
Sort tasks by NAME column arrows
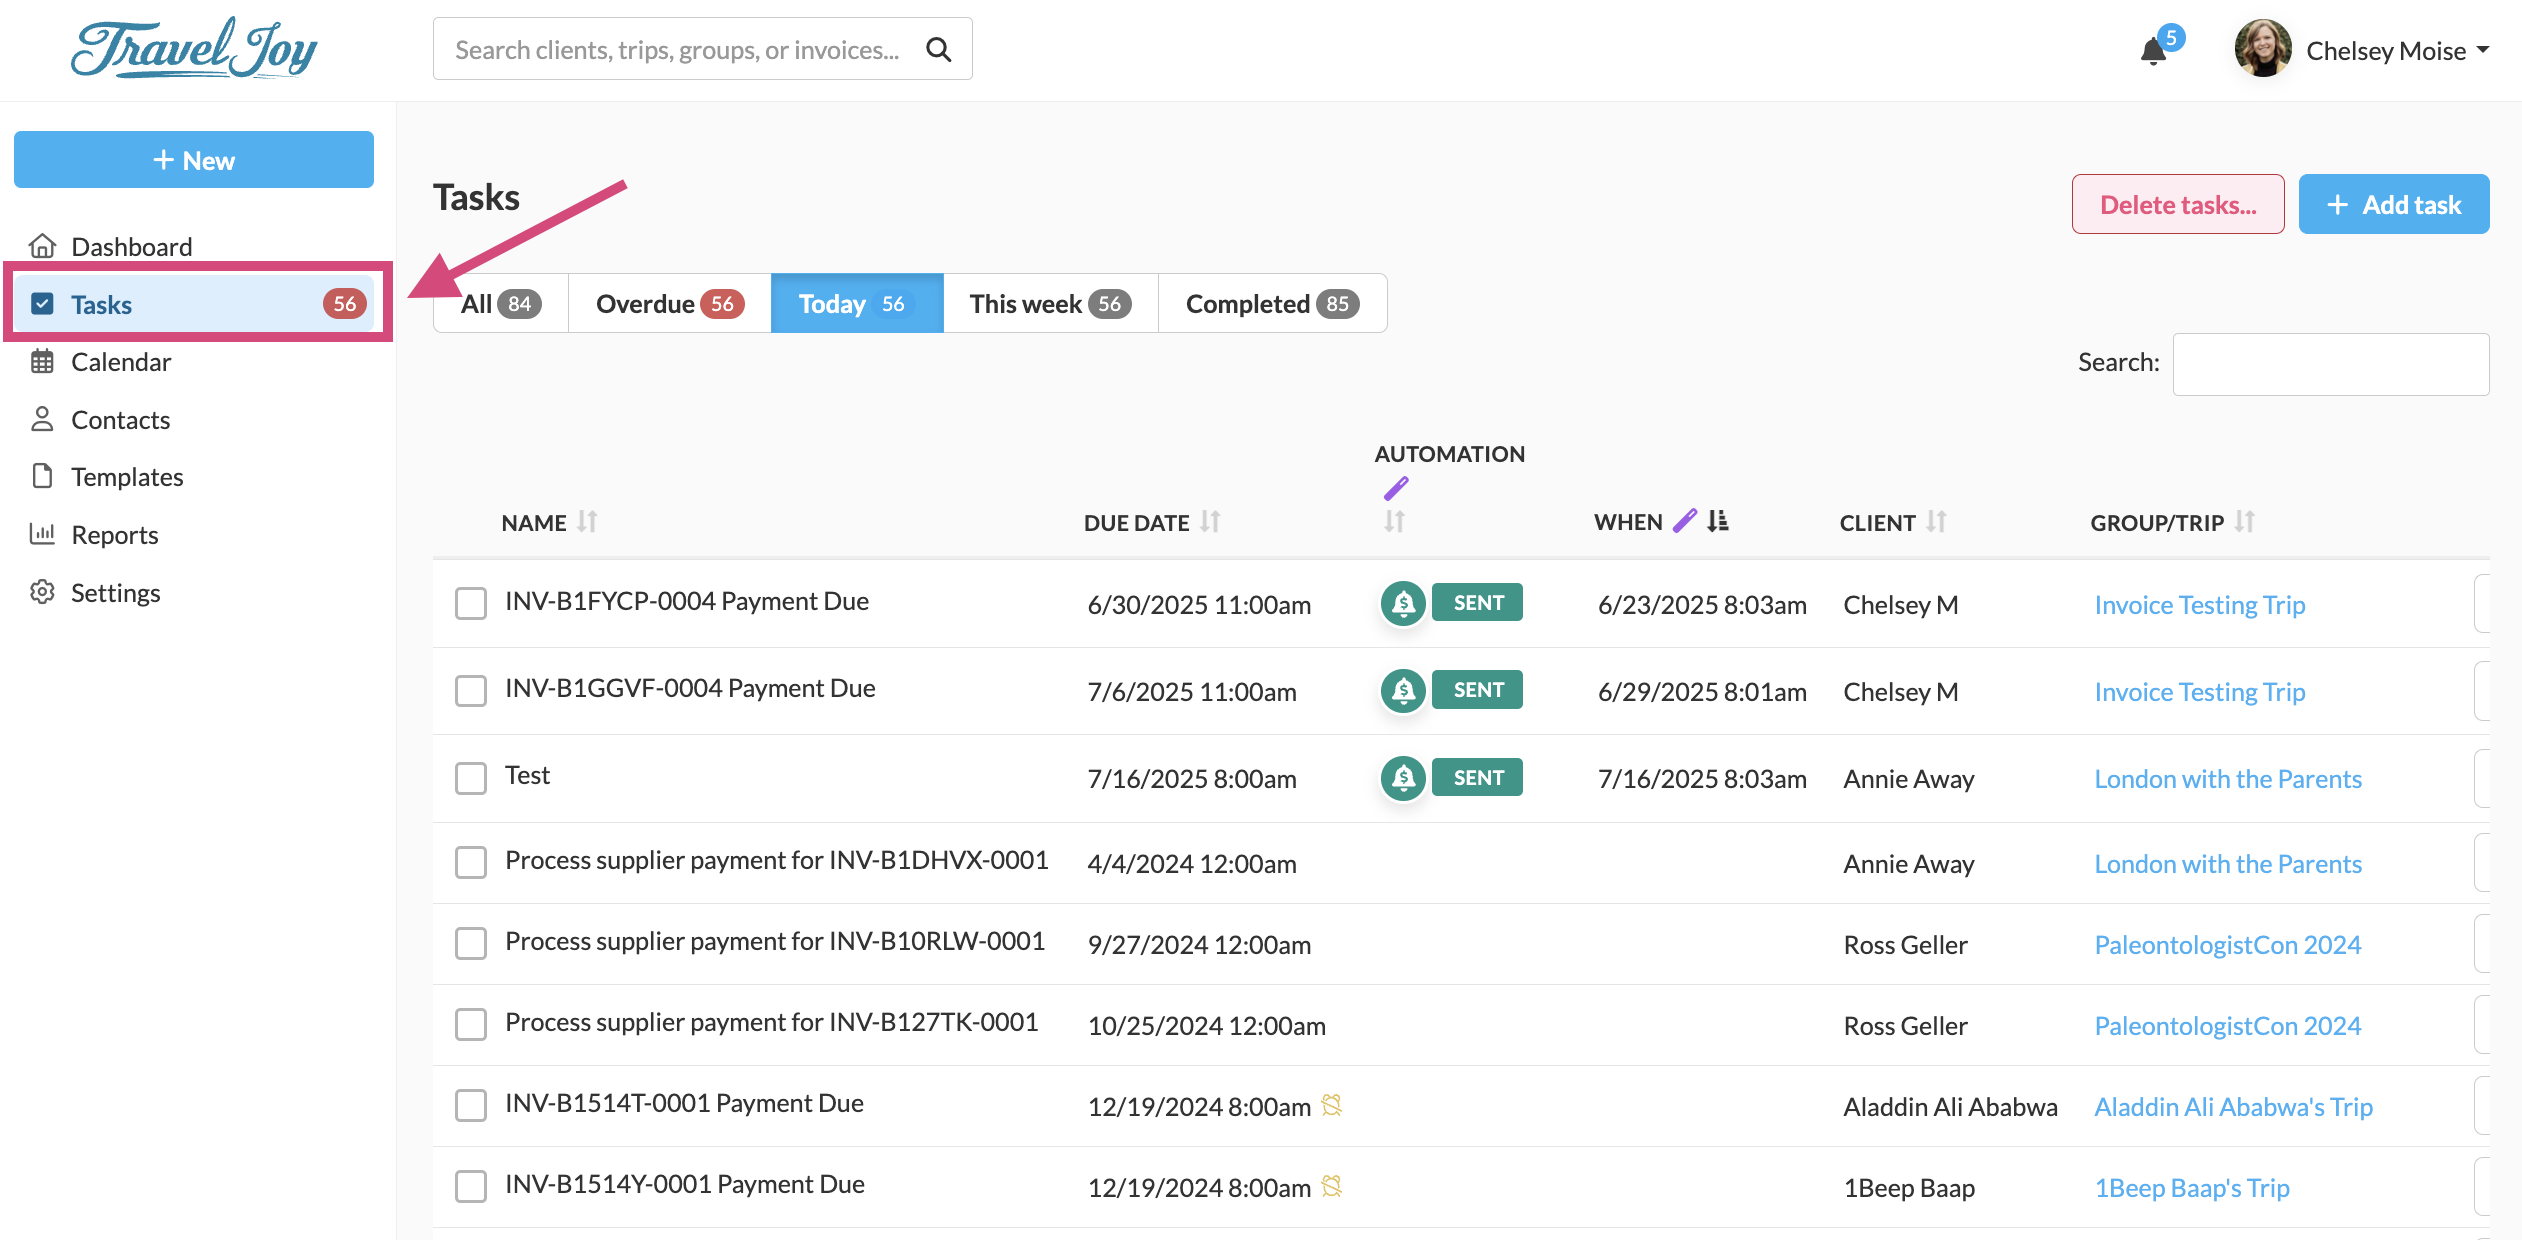[587, 522]
